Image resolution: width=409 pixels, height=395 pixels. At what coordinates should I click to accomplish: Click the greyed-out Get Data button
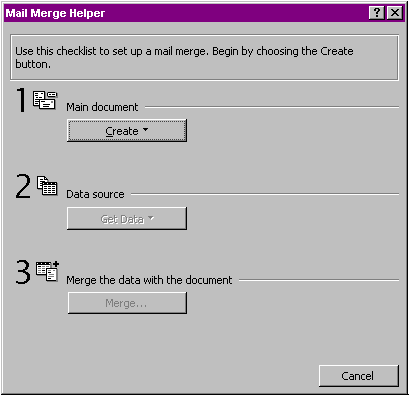click(x=127, y=219)
